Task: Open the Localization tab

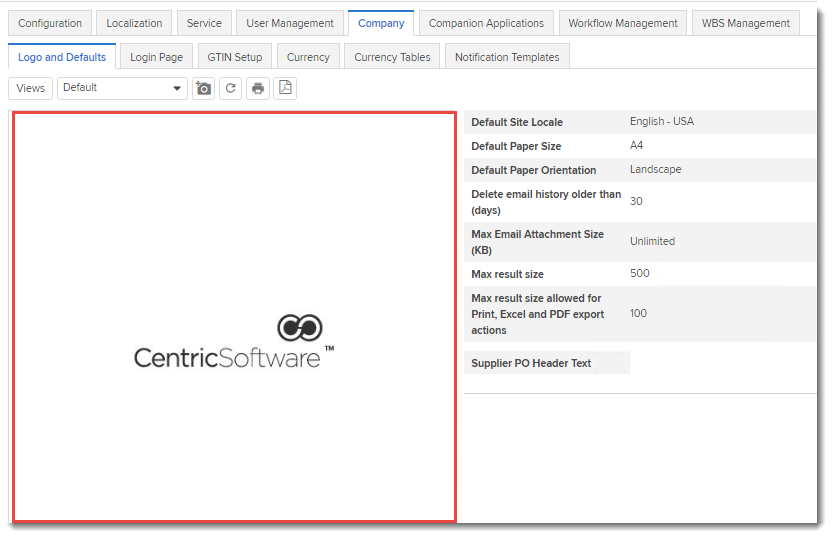Action: click(x=134, y=23)
